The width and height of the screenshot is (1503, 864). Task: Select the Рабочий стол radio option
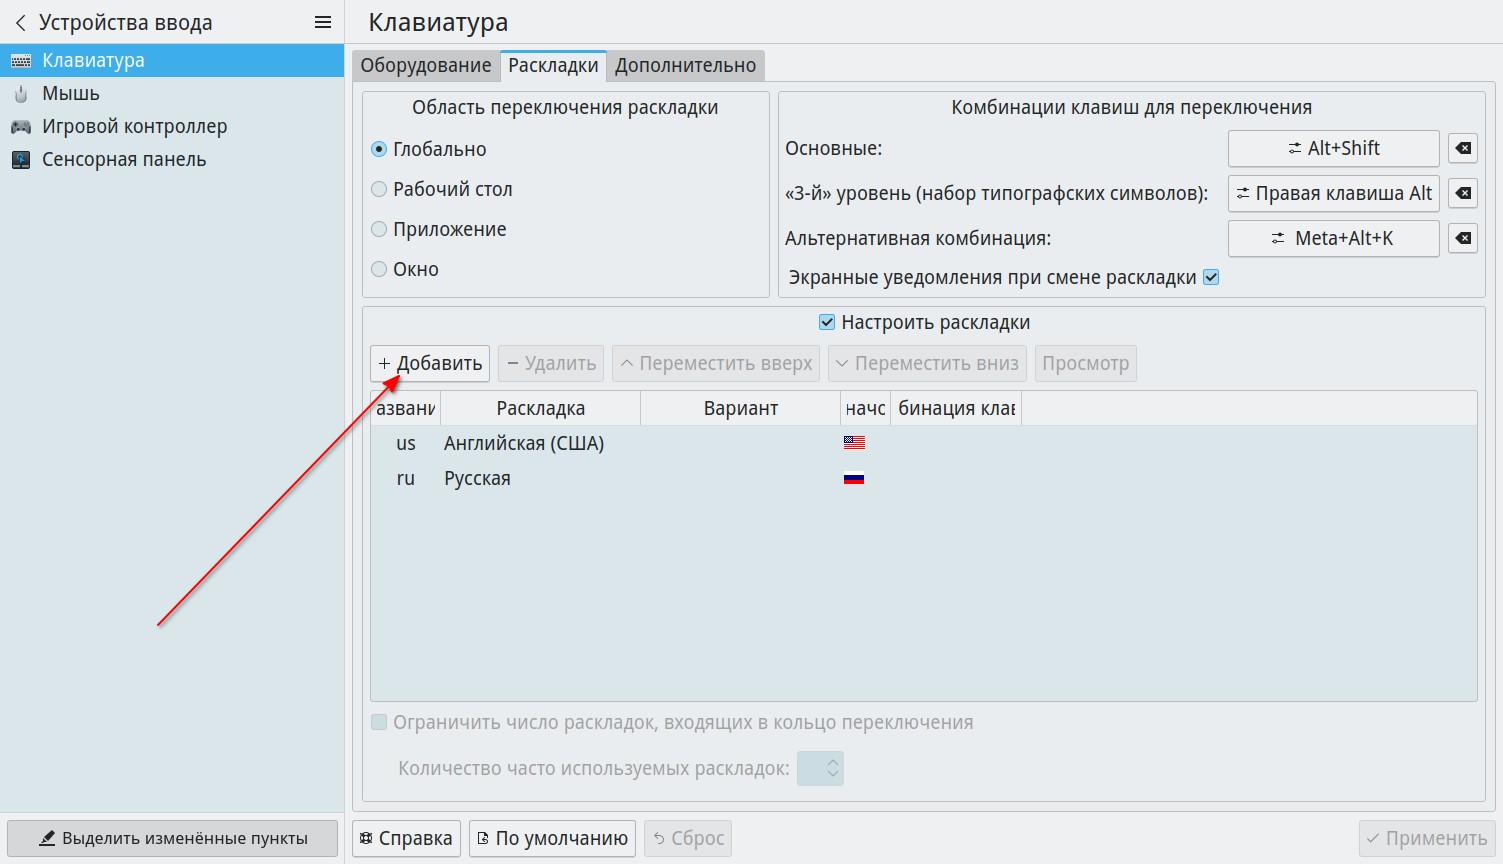coord(379,189)
